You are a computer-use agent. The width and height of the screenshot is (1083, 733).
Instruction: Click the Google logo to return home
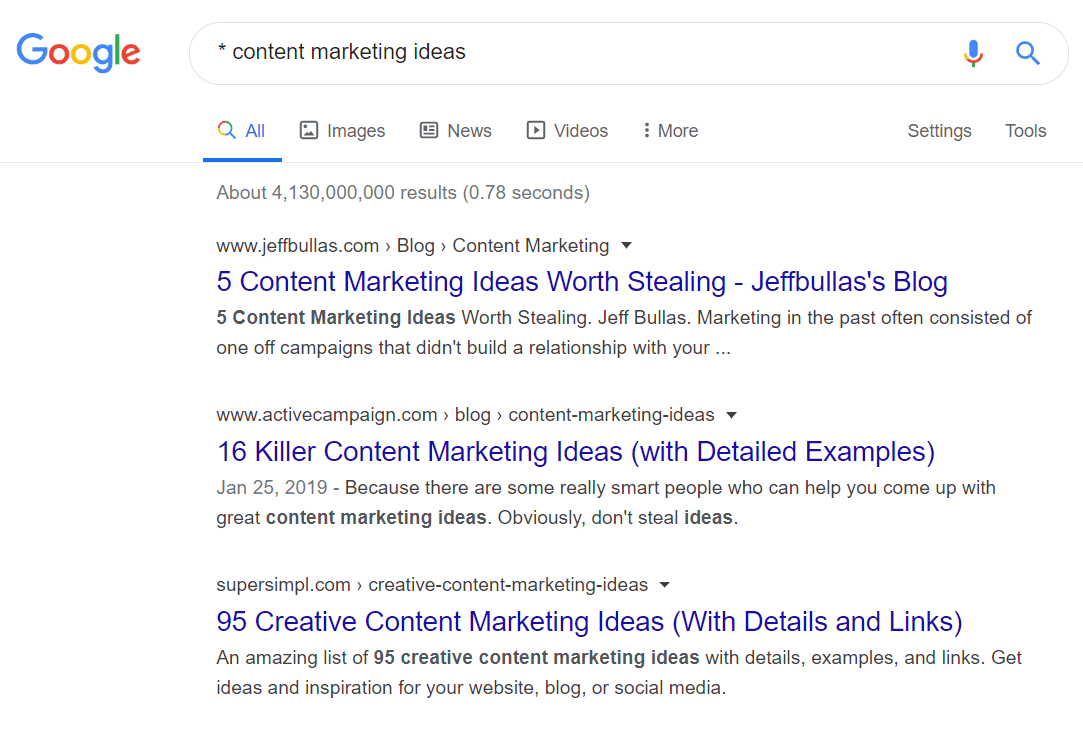[78, 52]
